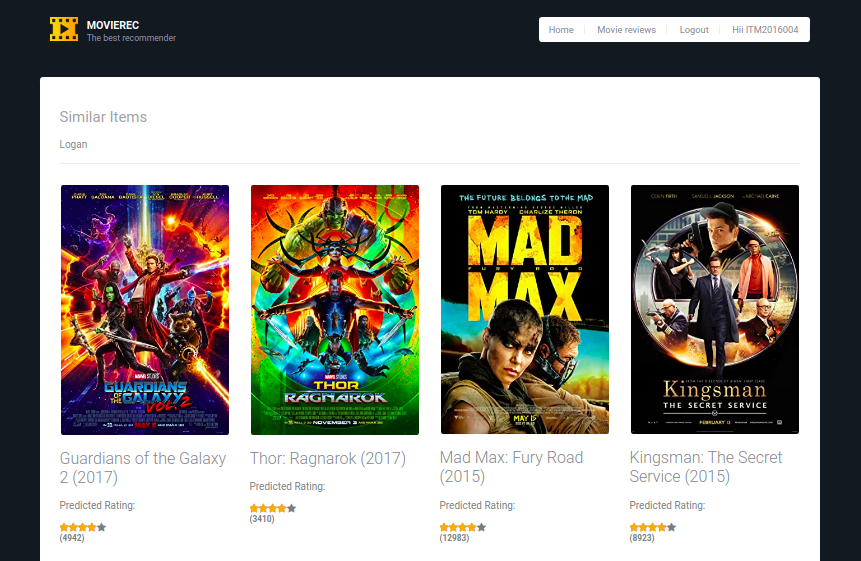Click the MovieRec film-strip logo icon
861x561 pixels.
click(x=64, y=29)
